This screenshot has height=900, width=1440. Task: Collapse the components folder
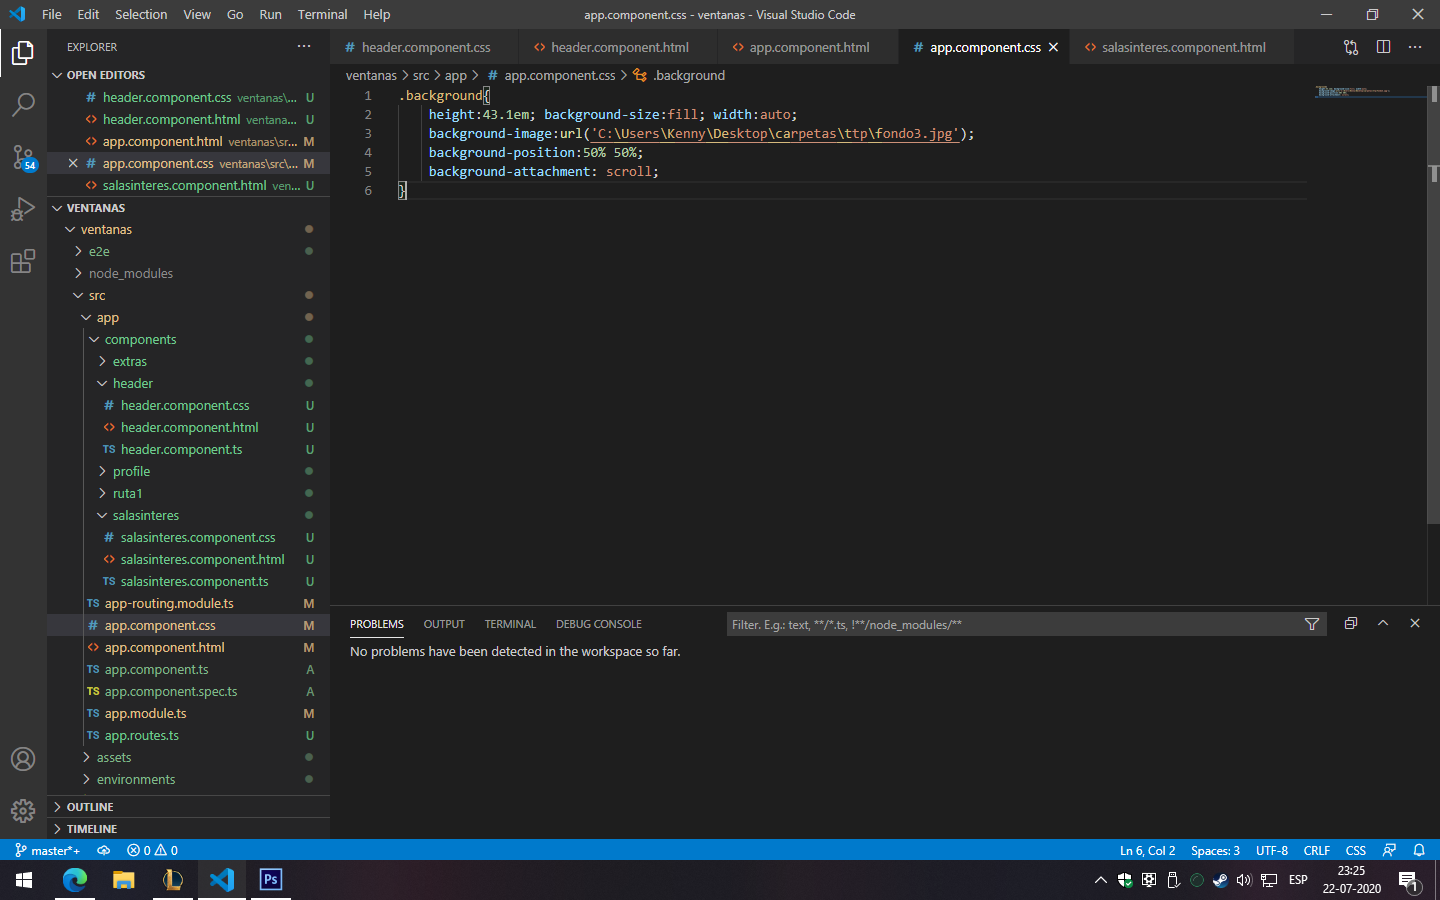(x=140, y=339)
